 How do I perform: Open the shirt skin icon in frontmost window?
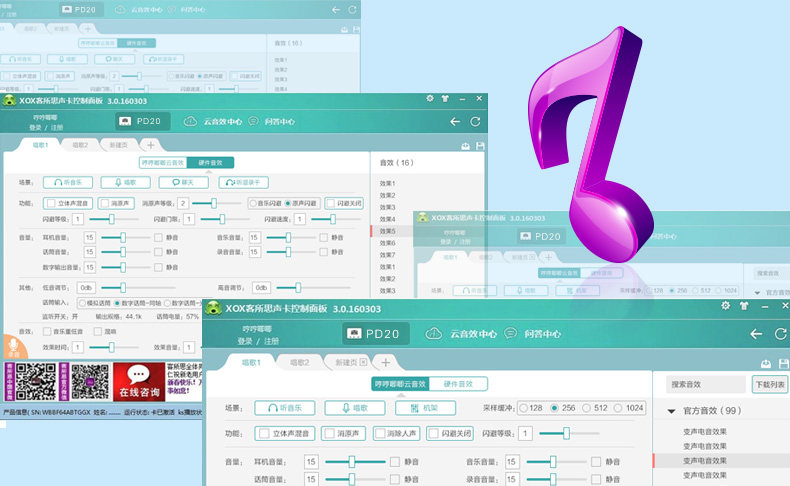click(x=744, y=306)
